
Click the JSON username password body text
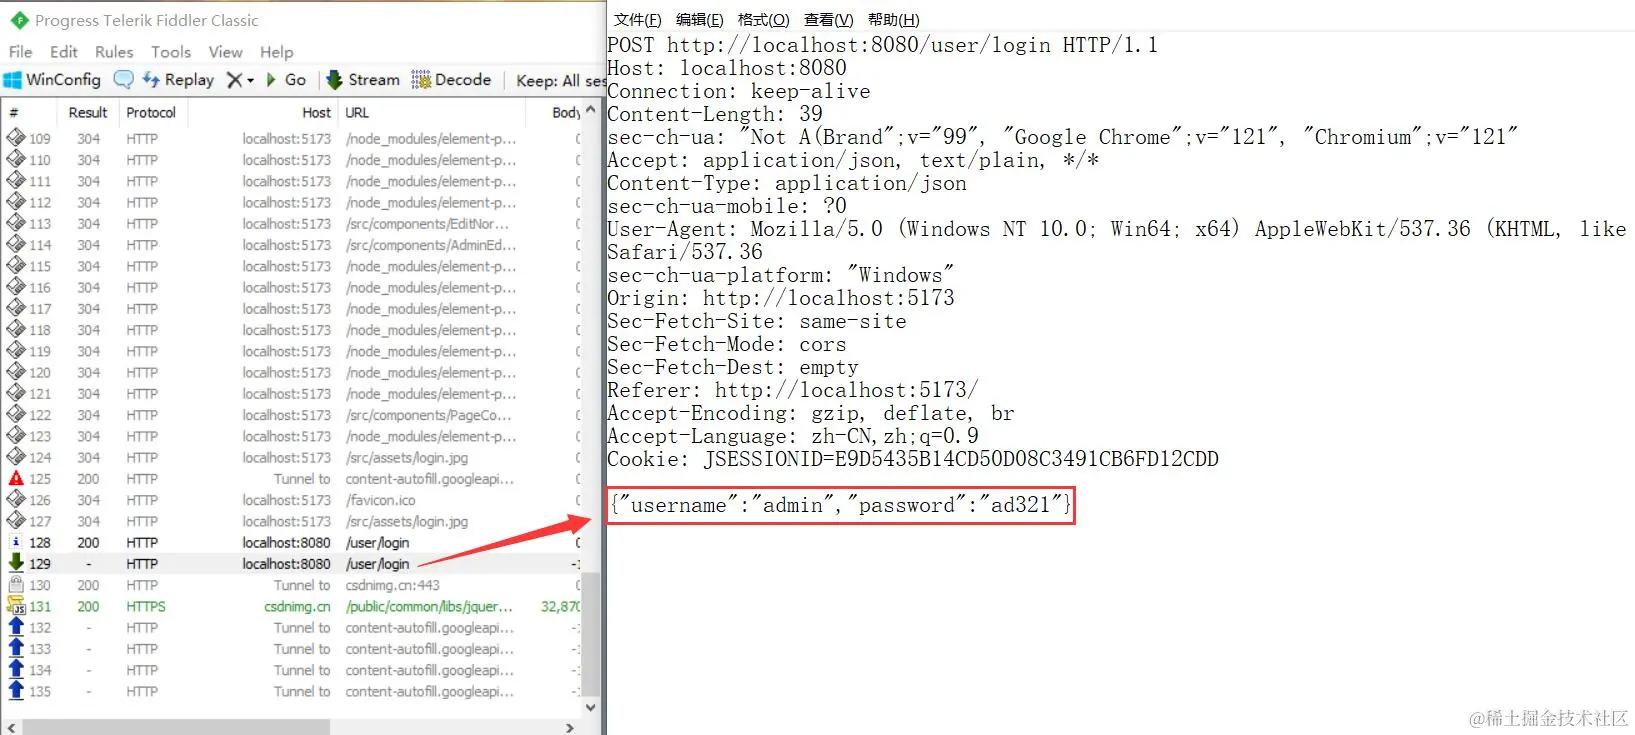[841, 505]
